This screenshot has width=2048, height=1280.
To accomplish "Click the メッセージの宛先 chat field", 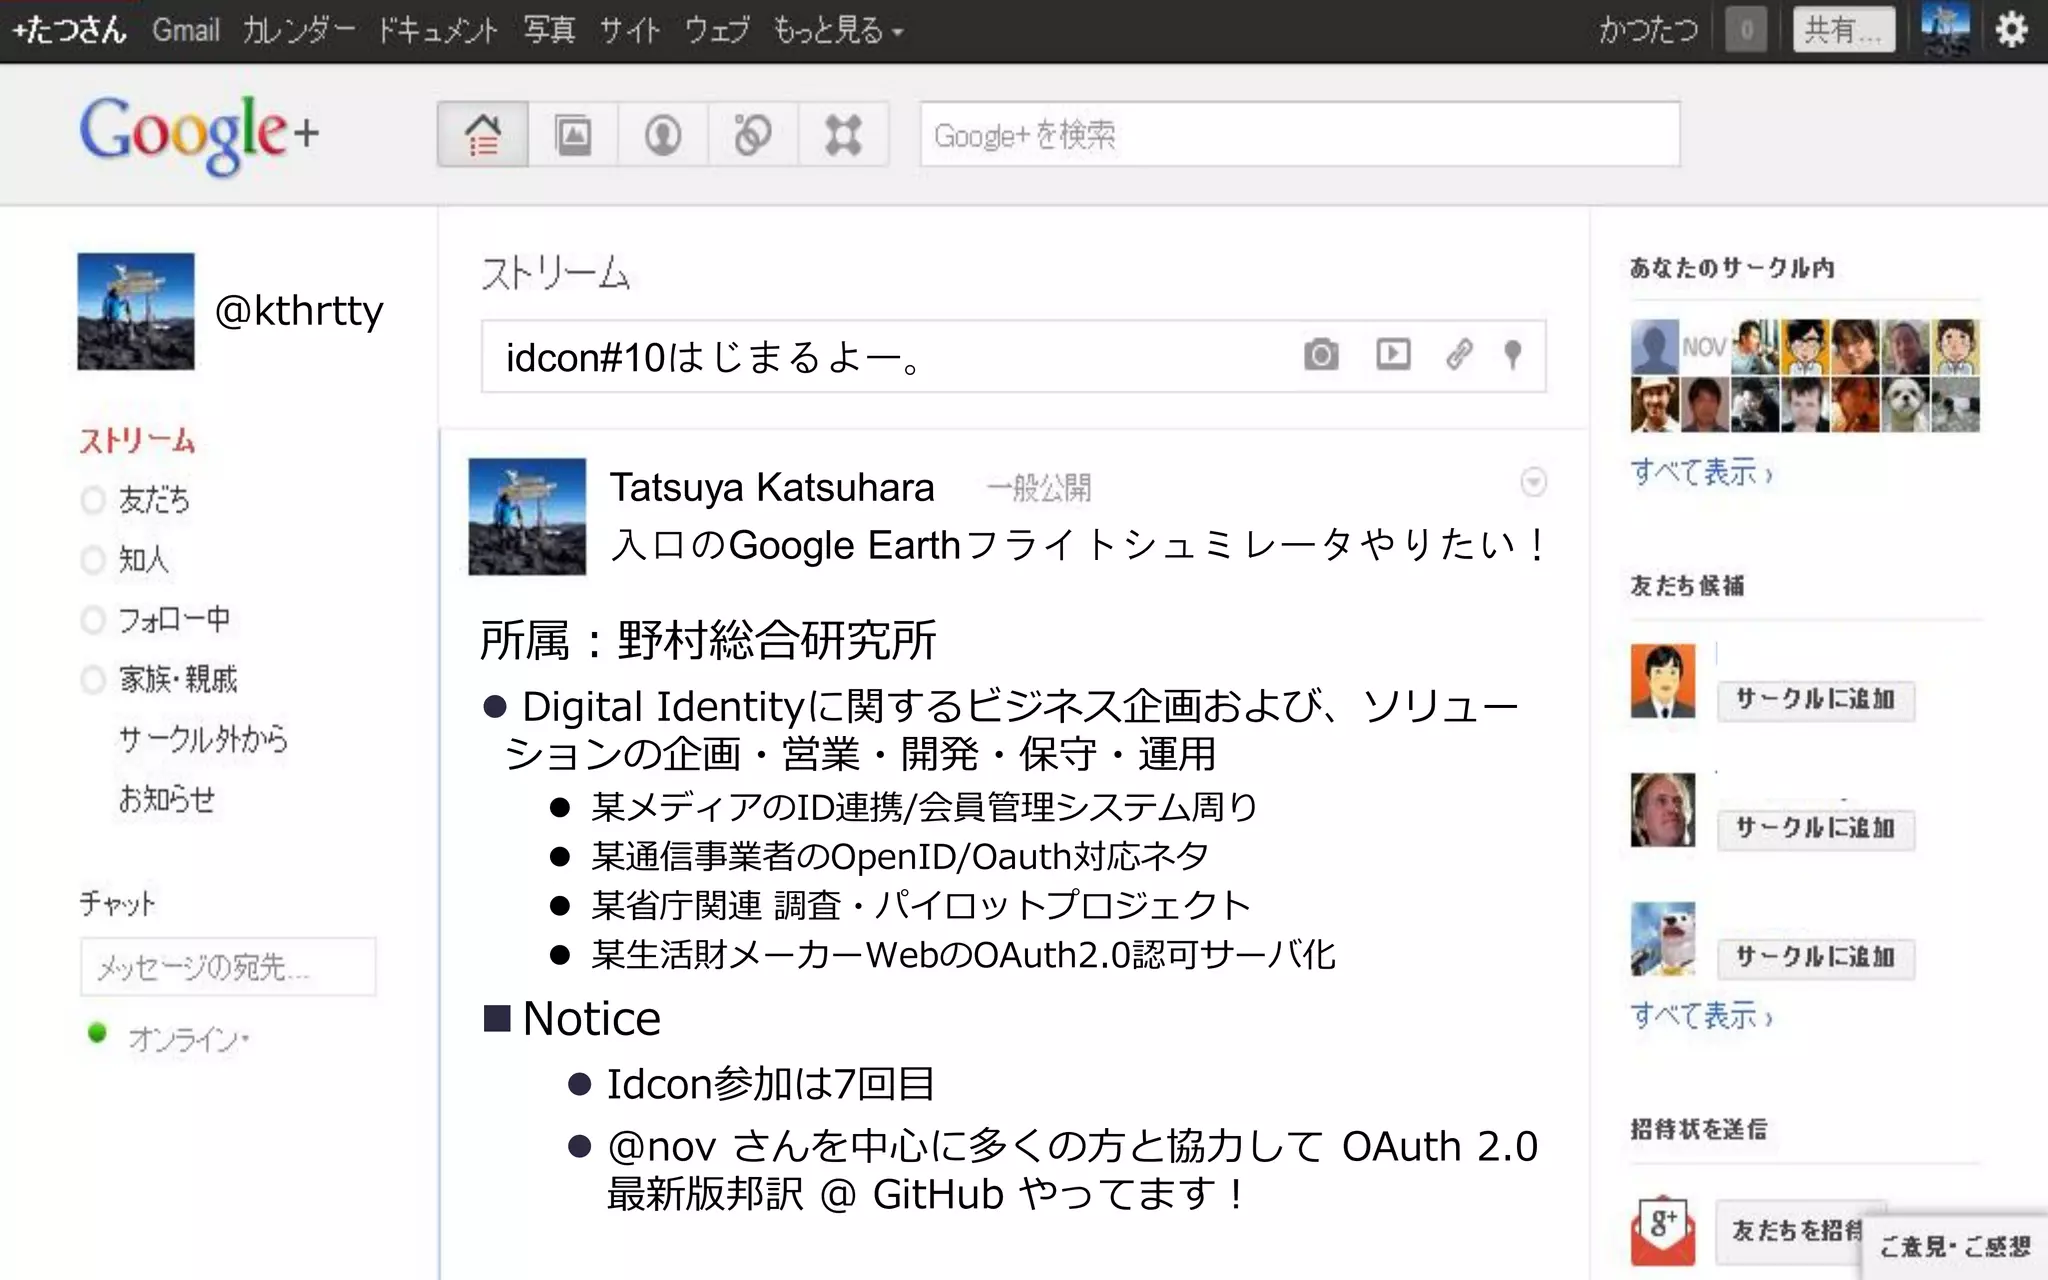I will coord(228,966).
